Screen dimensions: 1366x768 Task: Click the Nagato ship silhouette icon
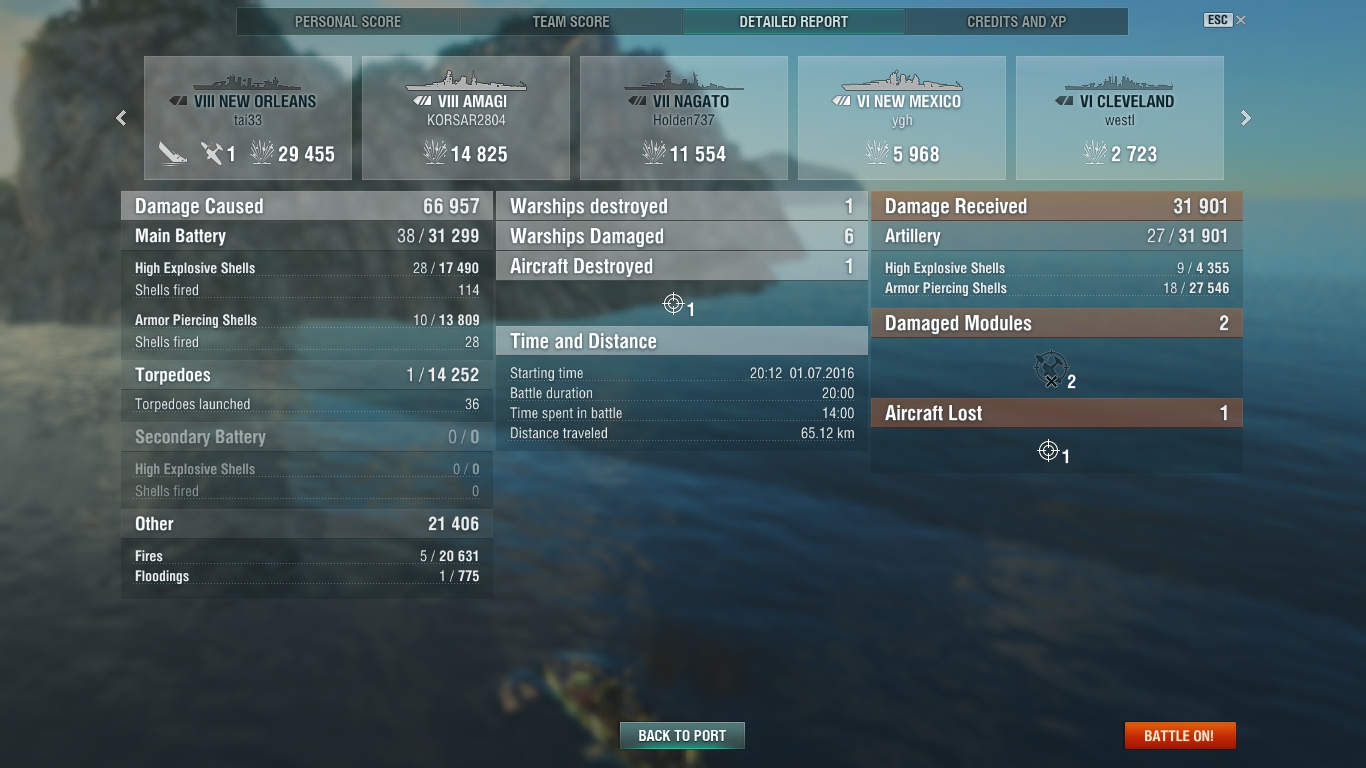tap(684, 81)
